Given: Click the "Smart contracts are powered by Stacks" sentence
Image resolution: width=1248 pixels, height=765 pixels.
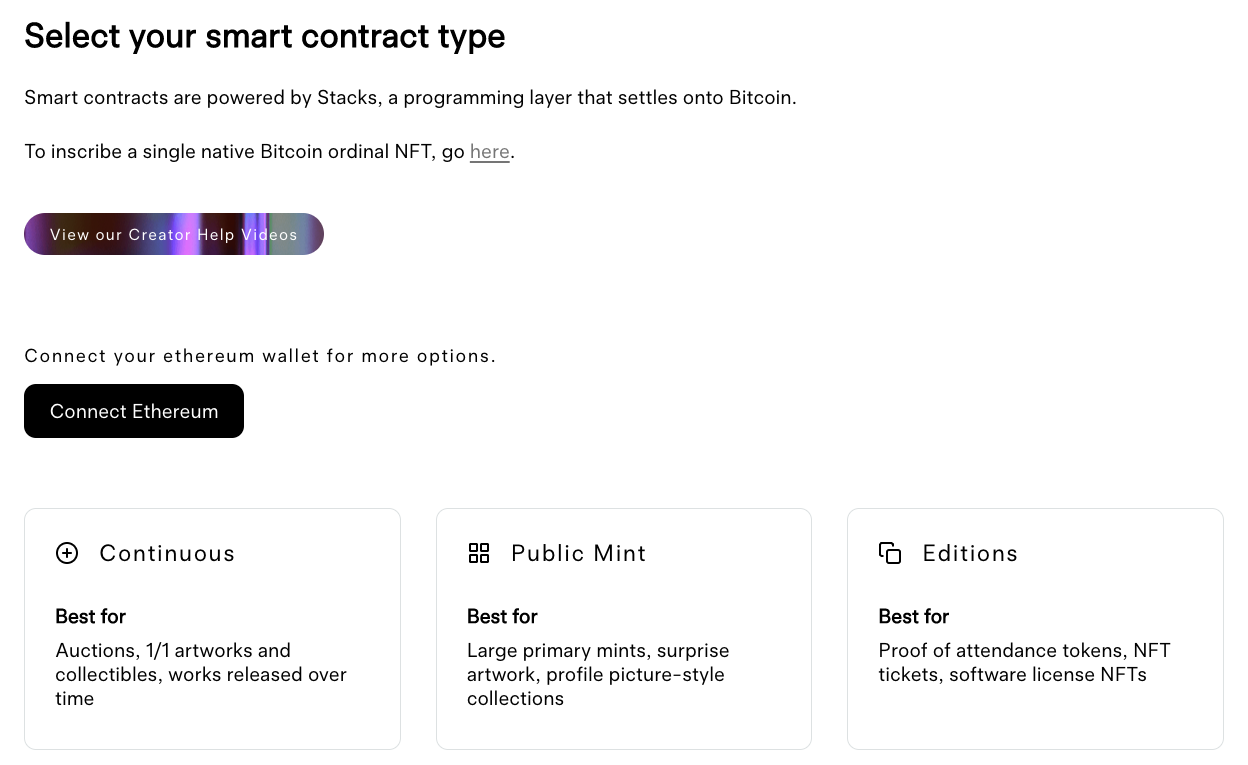Looking at the screenshot, I should tap(410, 98).
